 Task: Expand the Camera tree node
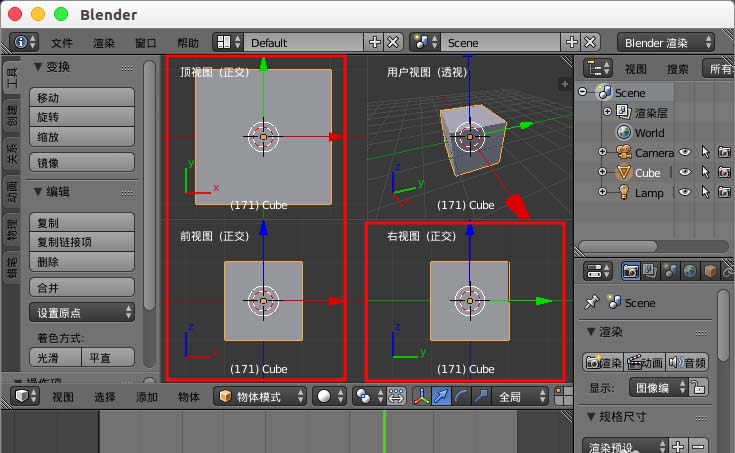tap(602, 151)
